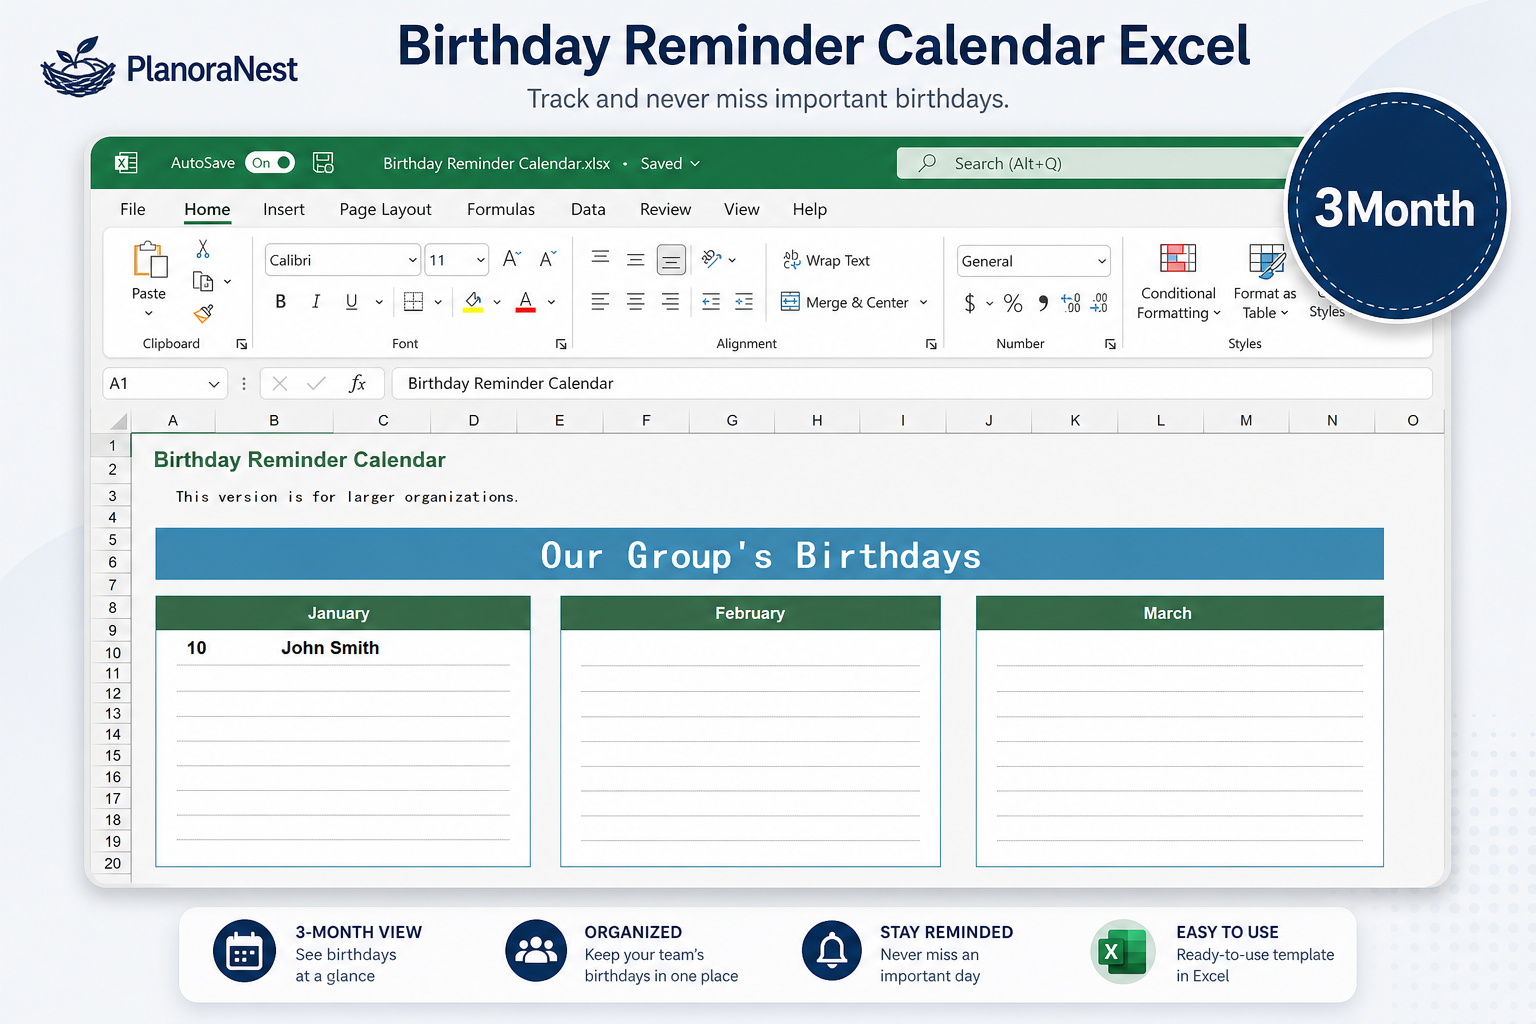Image resolution: width=1536 pixels, height=1024 pixels.
Task: Expand the Merge & Center dropdown arrow
Action: pyautogui.click(x=923, y=302)
